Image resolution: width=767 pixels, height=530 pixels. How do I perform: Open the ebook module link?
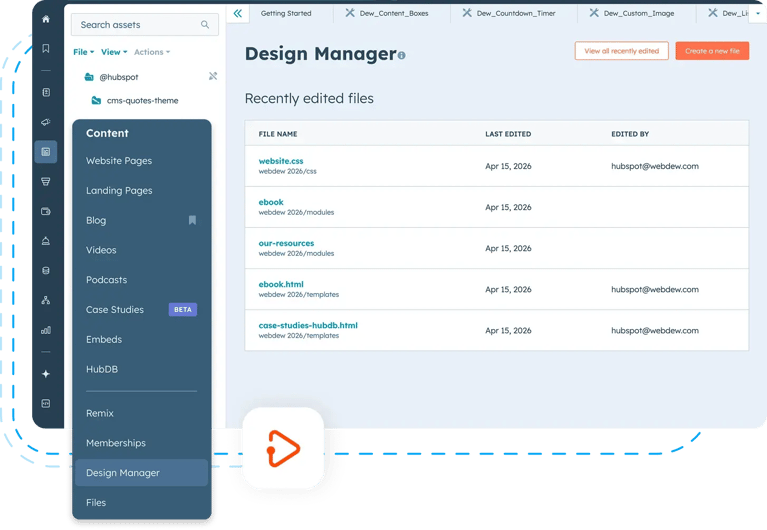tap(271, 202)
